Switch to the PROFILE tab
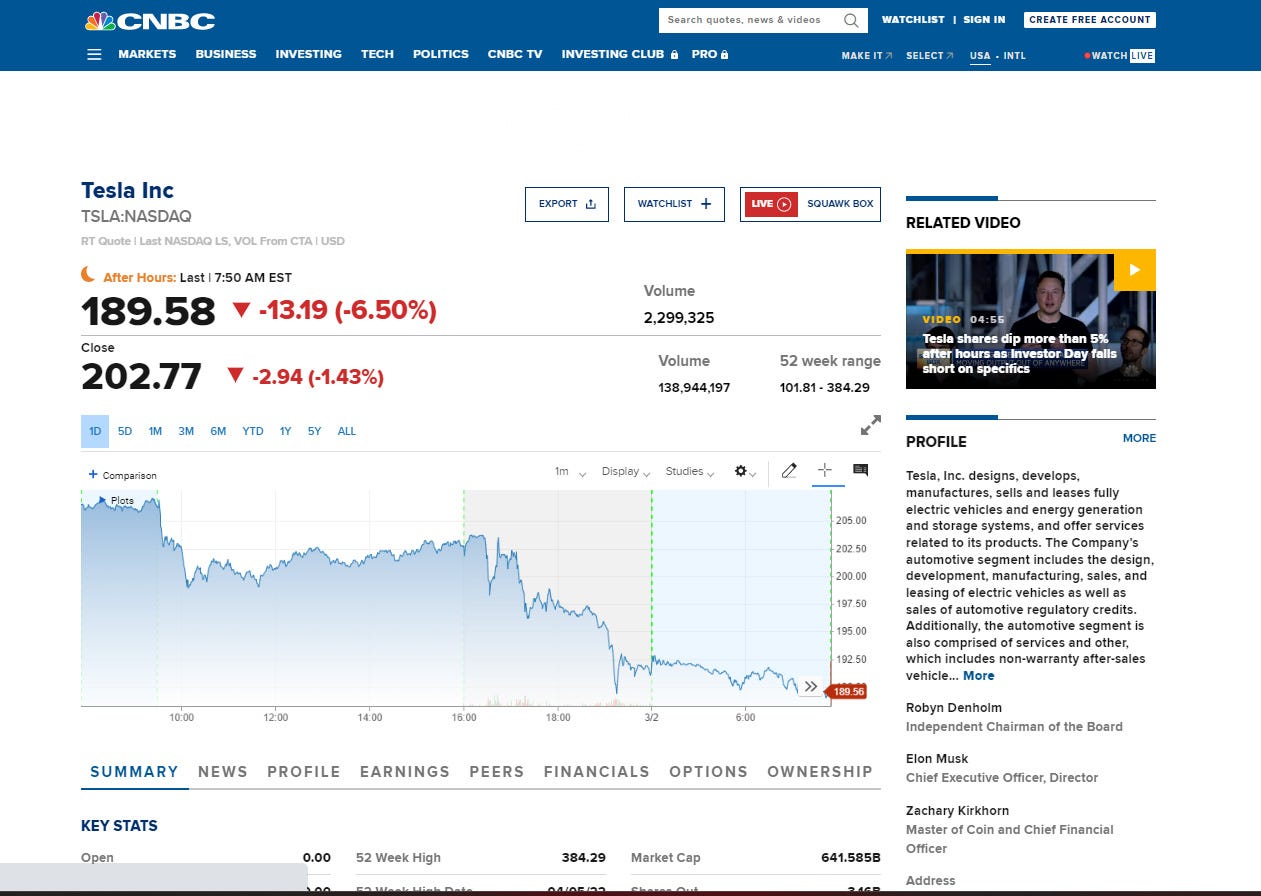This screenshot has height=896, width=1261. pos(304,772)
